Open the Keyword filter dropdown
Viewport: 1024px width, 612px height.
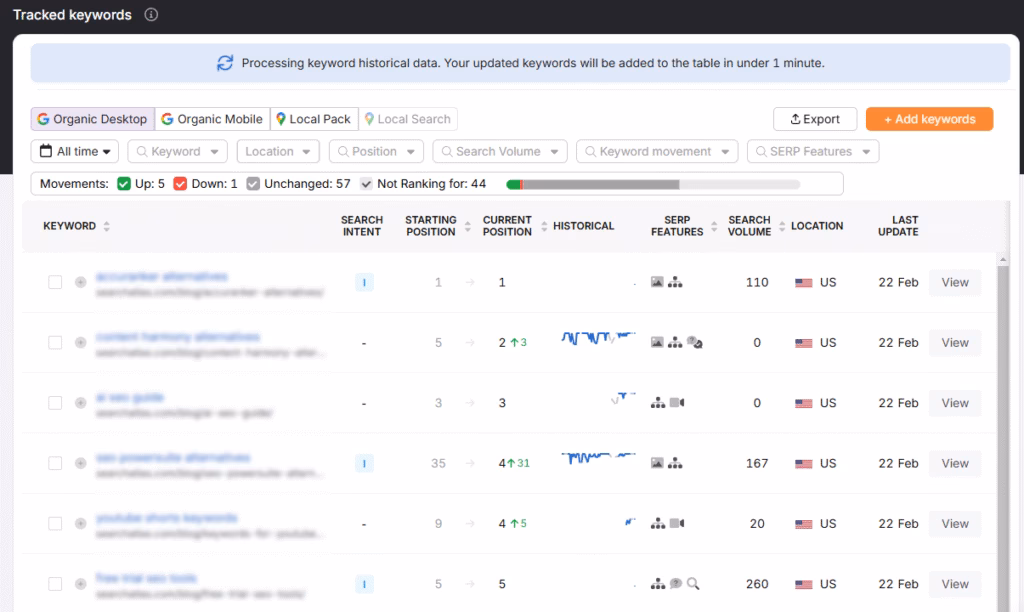pyautogui.click(x=177, y=151)
